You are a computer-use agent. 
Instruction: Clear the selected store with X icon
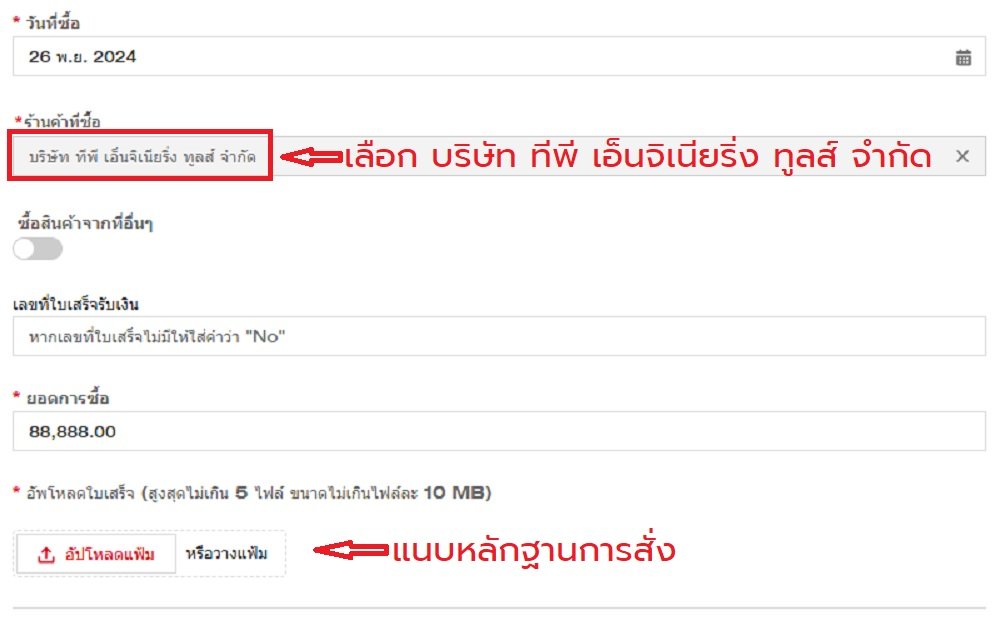[x=962, y=156]
